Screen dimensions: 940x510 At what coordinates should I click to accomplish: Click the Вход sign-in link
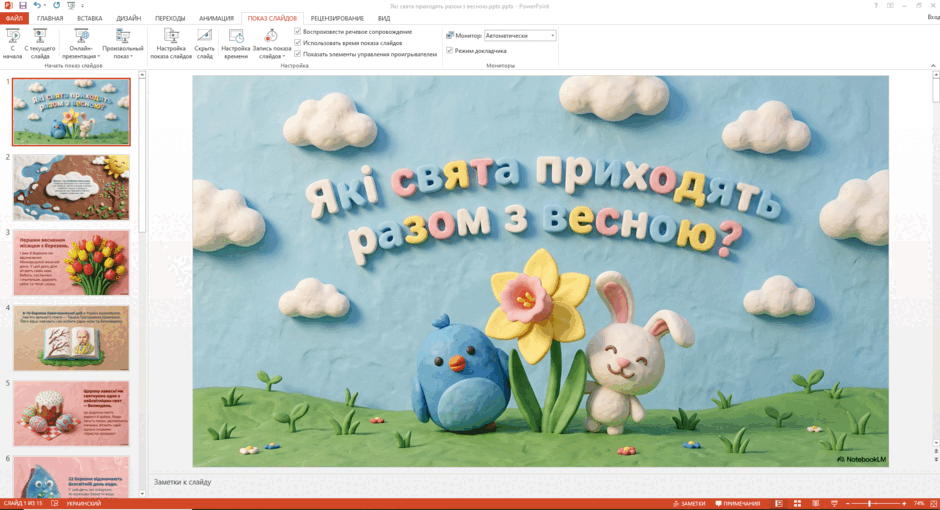pyautogui.click(x=933, y=17)
